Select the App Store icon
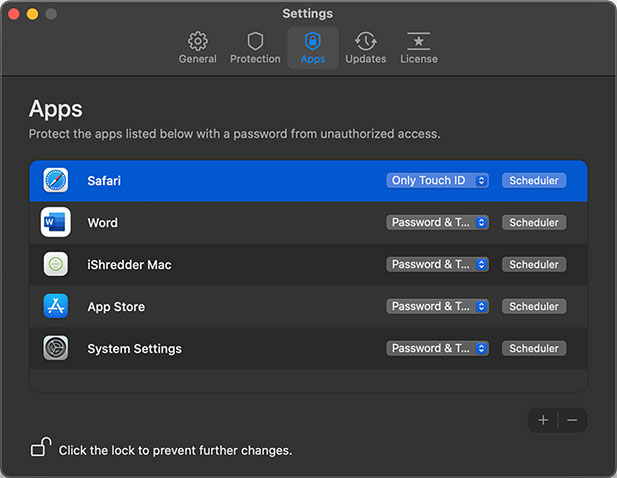This screenshot has width=617, height=478. [56, 307]
